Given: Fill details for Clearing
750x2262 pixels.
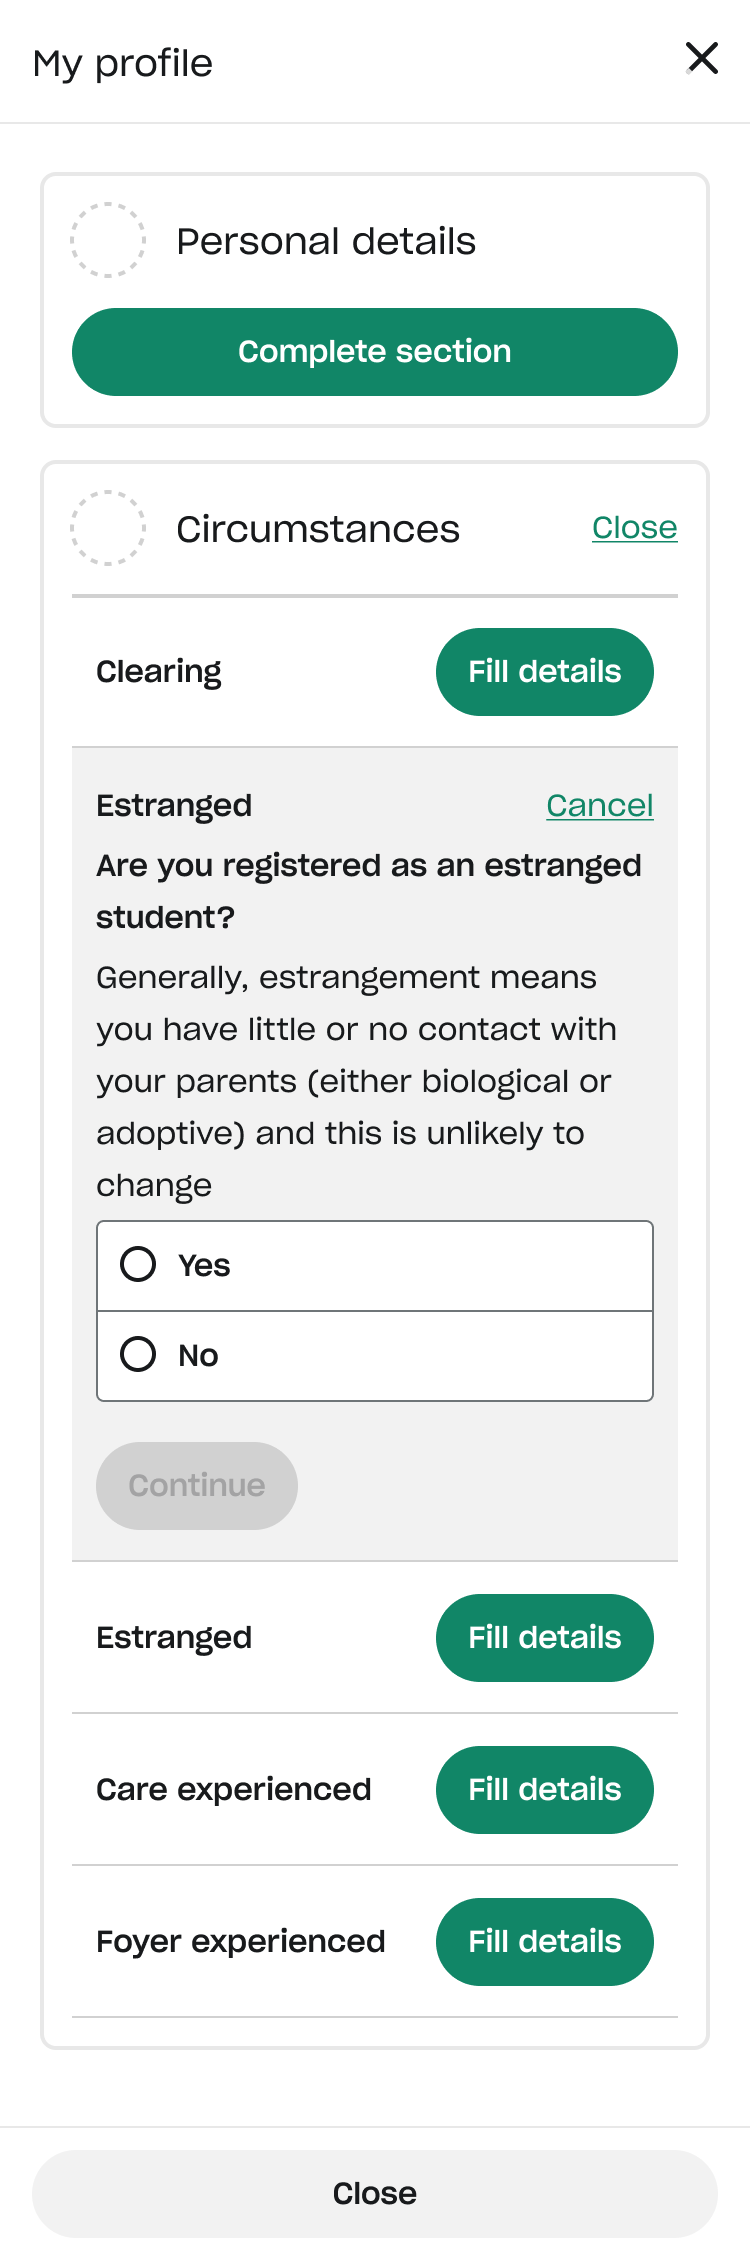Looking at the screenshot, I should 544,671.
